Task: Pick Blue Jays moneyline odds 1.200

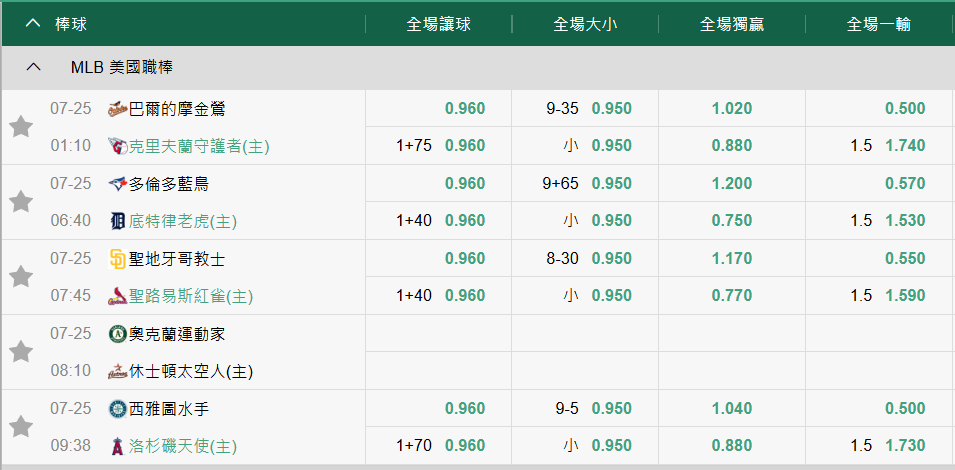Action: [732, 183]
